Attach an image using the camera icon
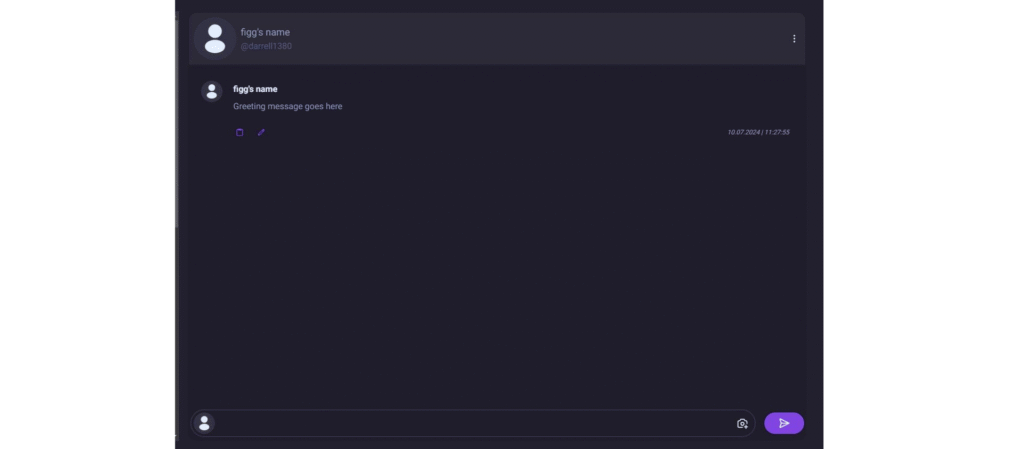Viewport: 1024px width, 449px height. pyautogui.click(x=742, y=424)
